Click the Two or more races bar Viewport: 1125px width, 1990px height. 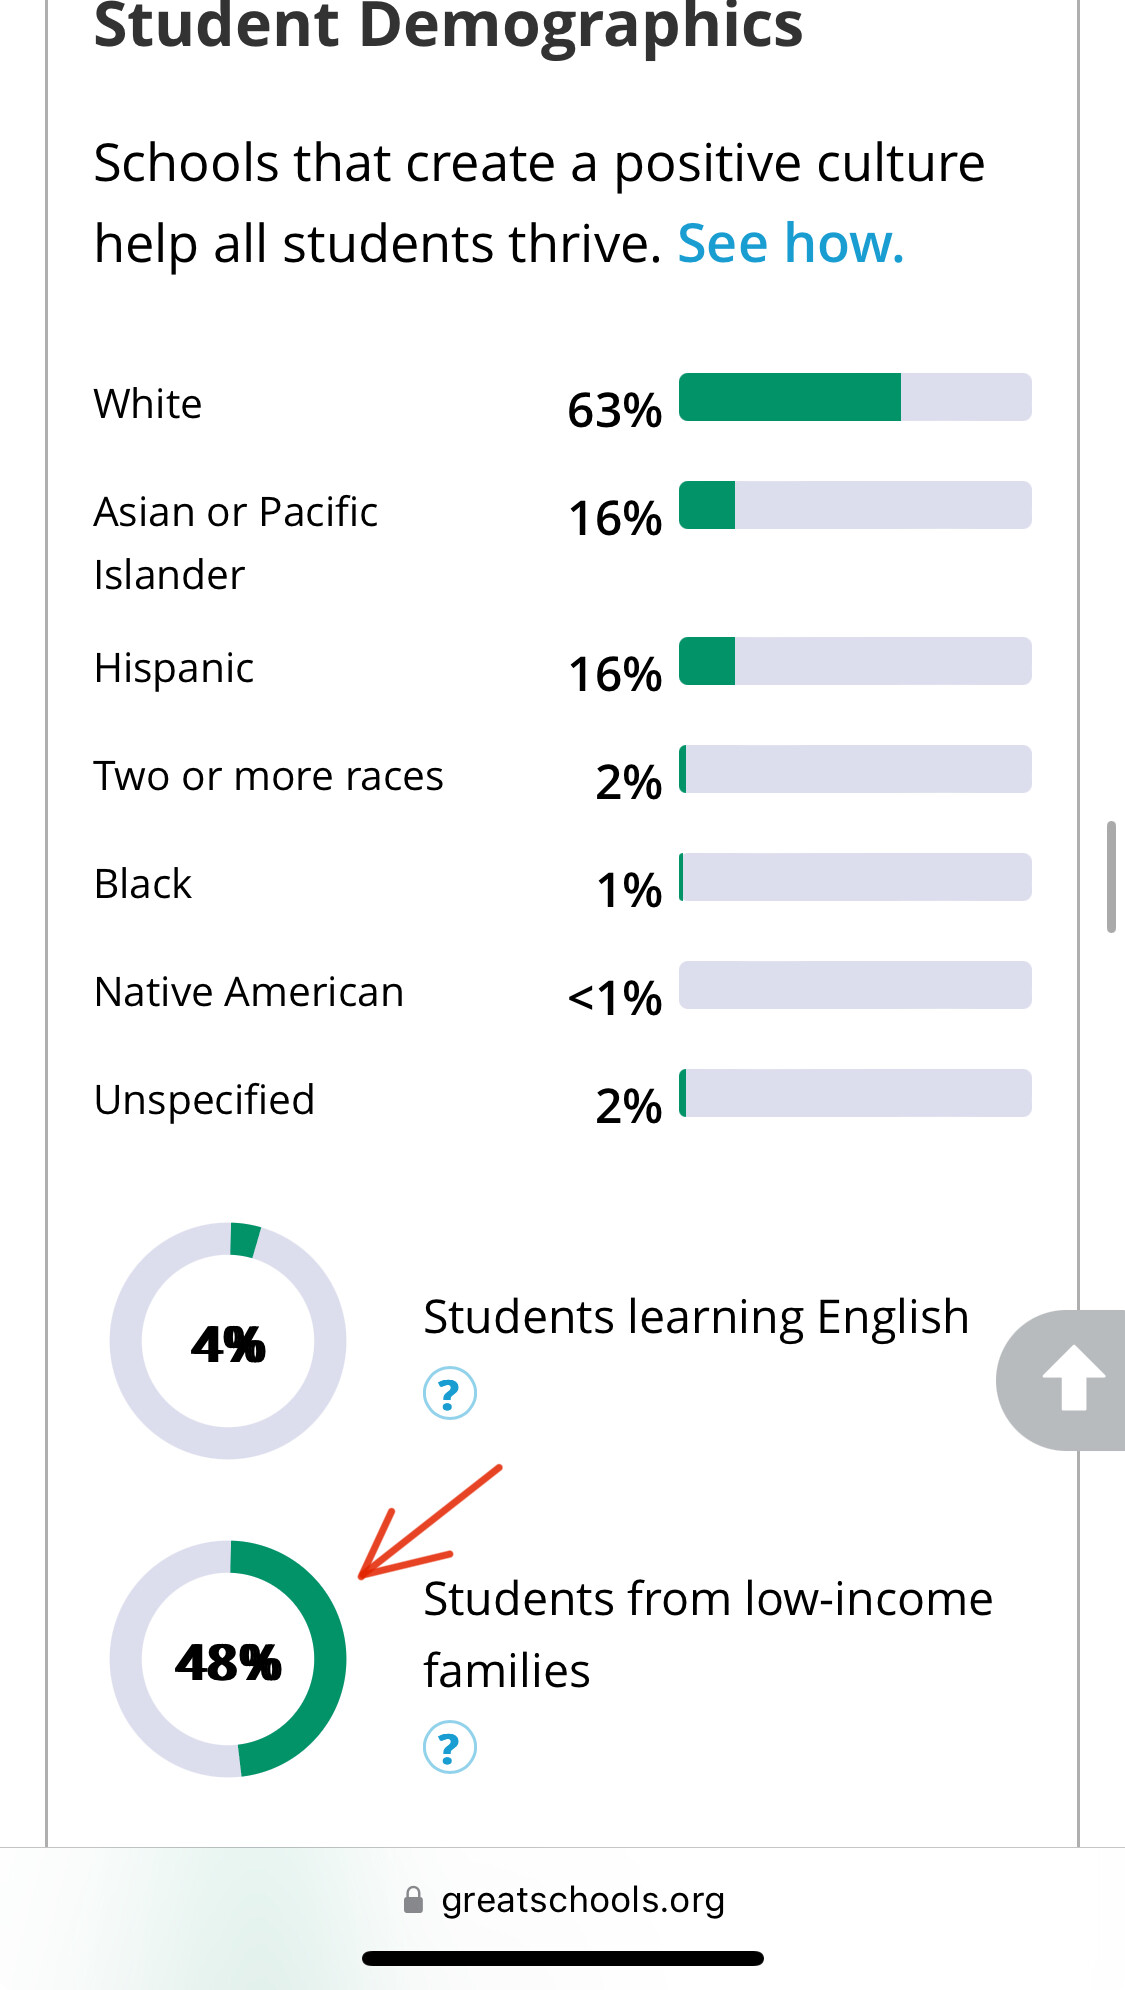tap(855, 769)
